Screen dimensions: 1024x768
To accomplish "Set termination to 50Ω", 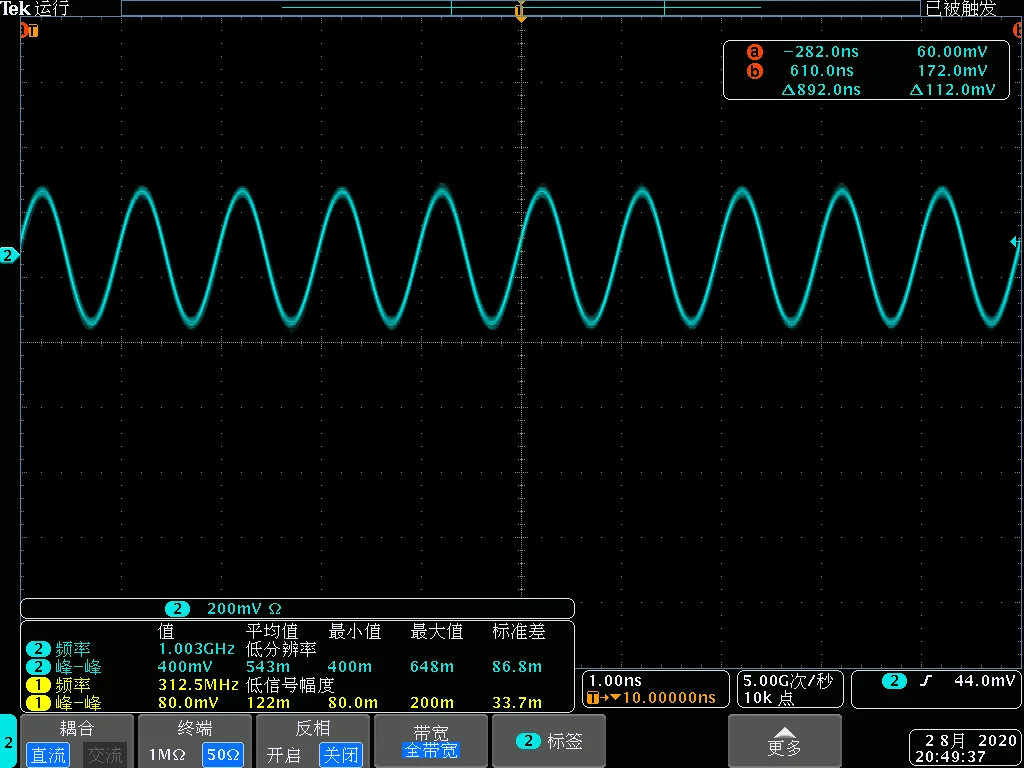I will [222, 755].
